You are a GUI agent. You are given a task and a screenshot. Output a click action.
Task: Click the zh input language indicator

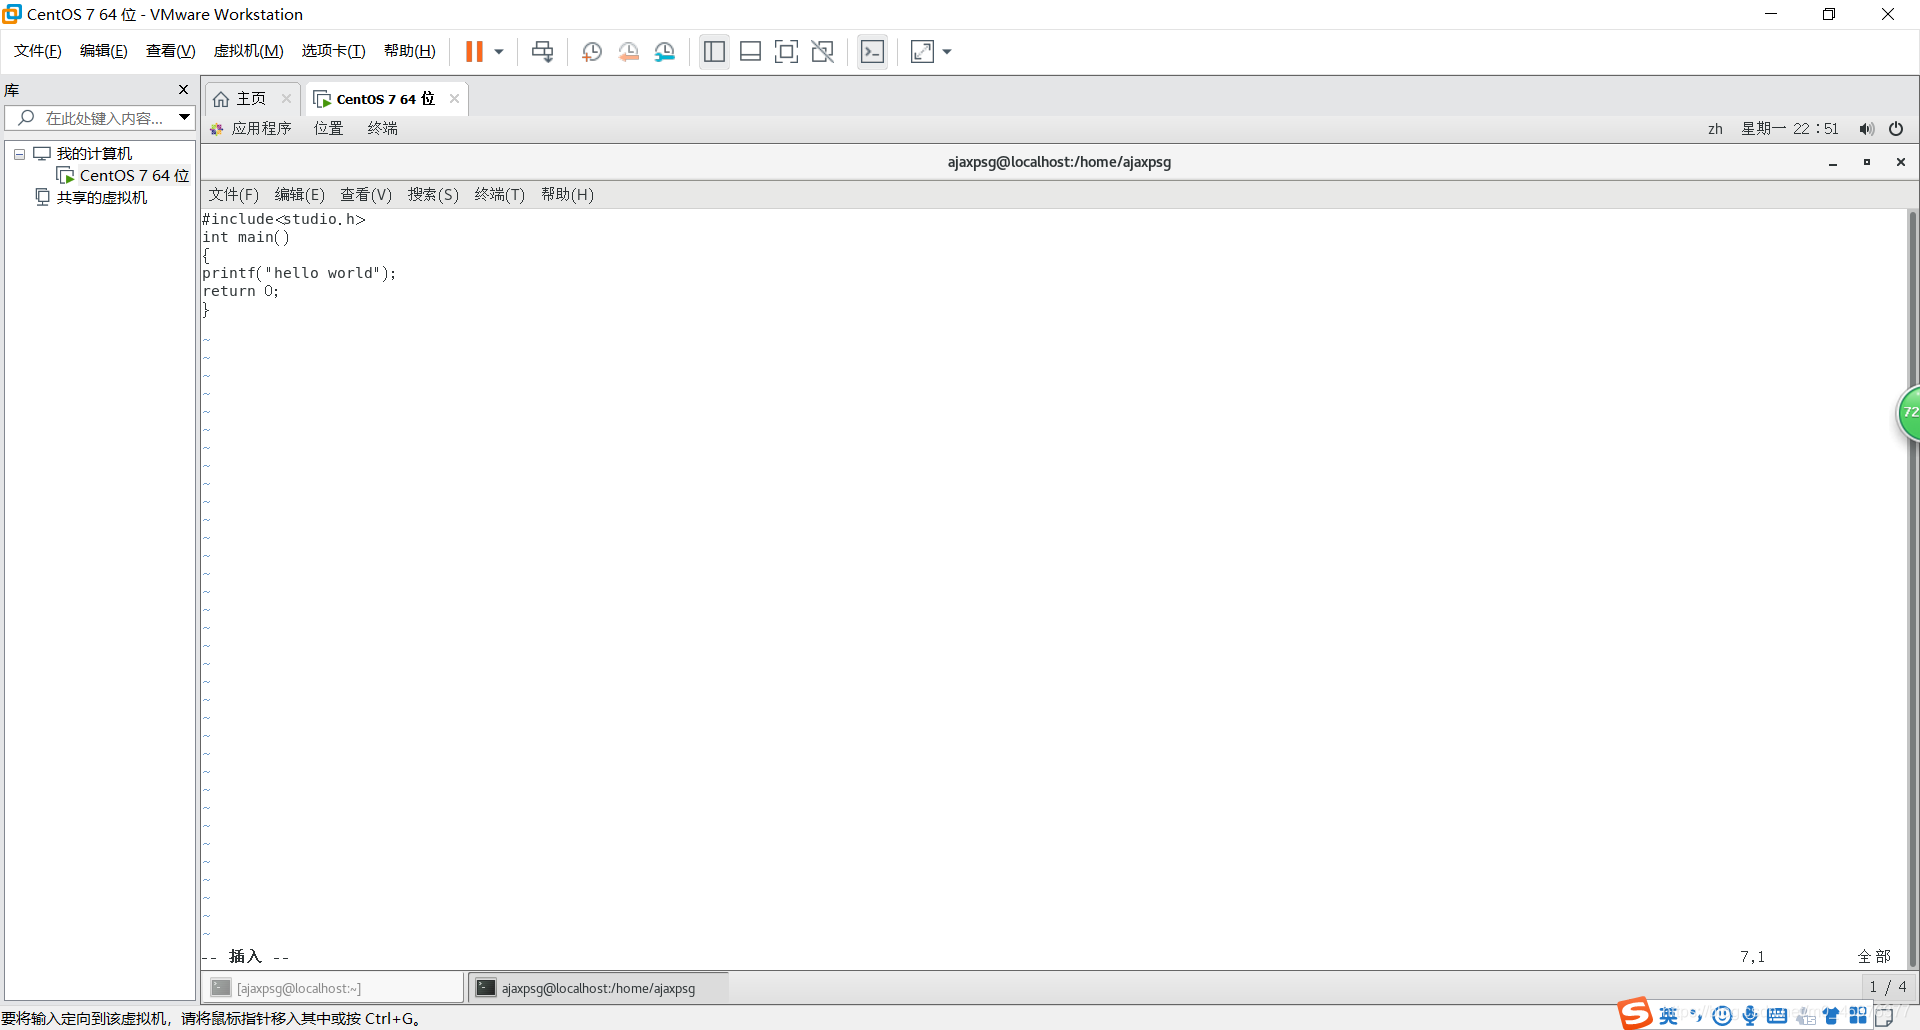point(1715,129)
